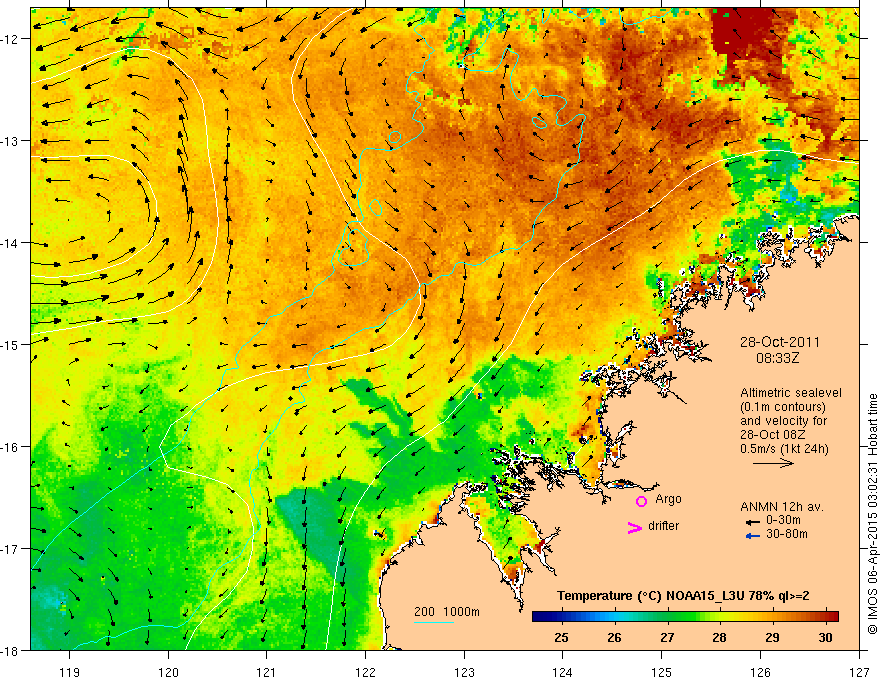Click the "200 1000m" isobath label
The image size is (880, 680).
click(x=447, y=612)
